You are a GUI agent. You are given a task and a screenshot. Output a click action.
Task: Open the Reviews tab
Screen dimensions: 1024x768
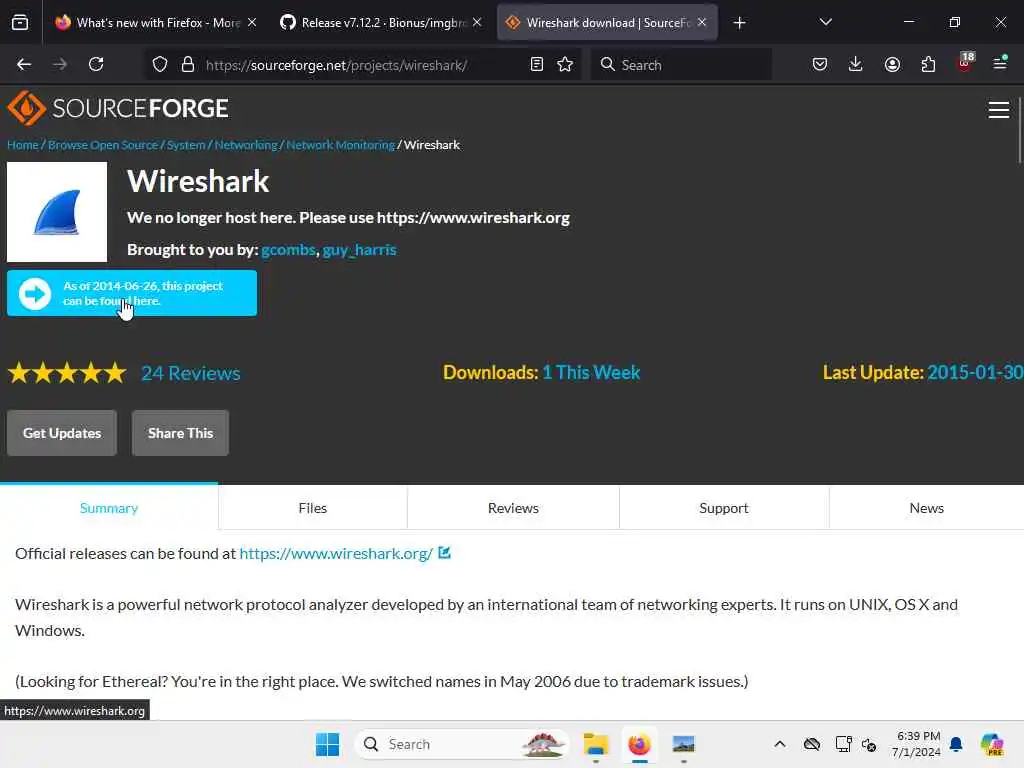[x=513, y=508]
